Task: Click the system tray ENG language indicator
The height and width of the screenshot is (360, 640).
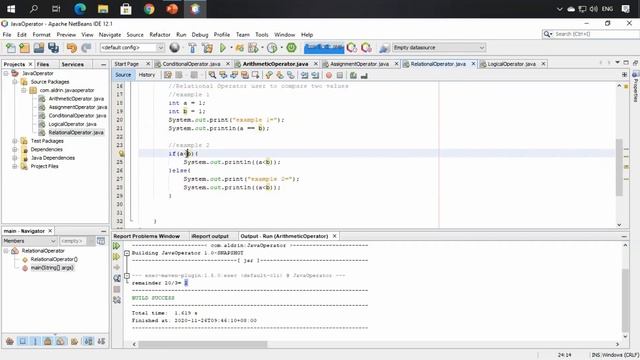Action: (607, 9)
